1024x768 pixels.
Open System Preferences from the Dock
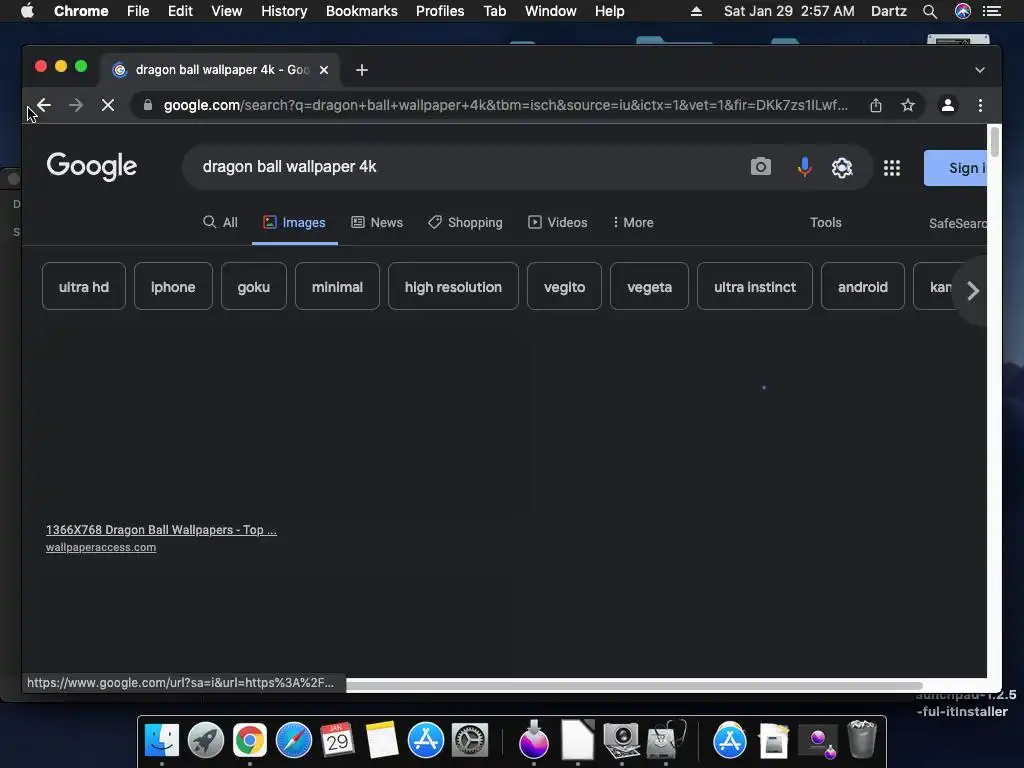tap(470, 741)
